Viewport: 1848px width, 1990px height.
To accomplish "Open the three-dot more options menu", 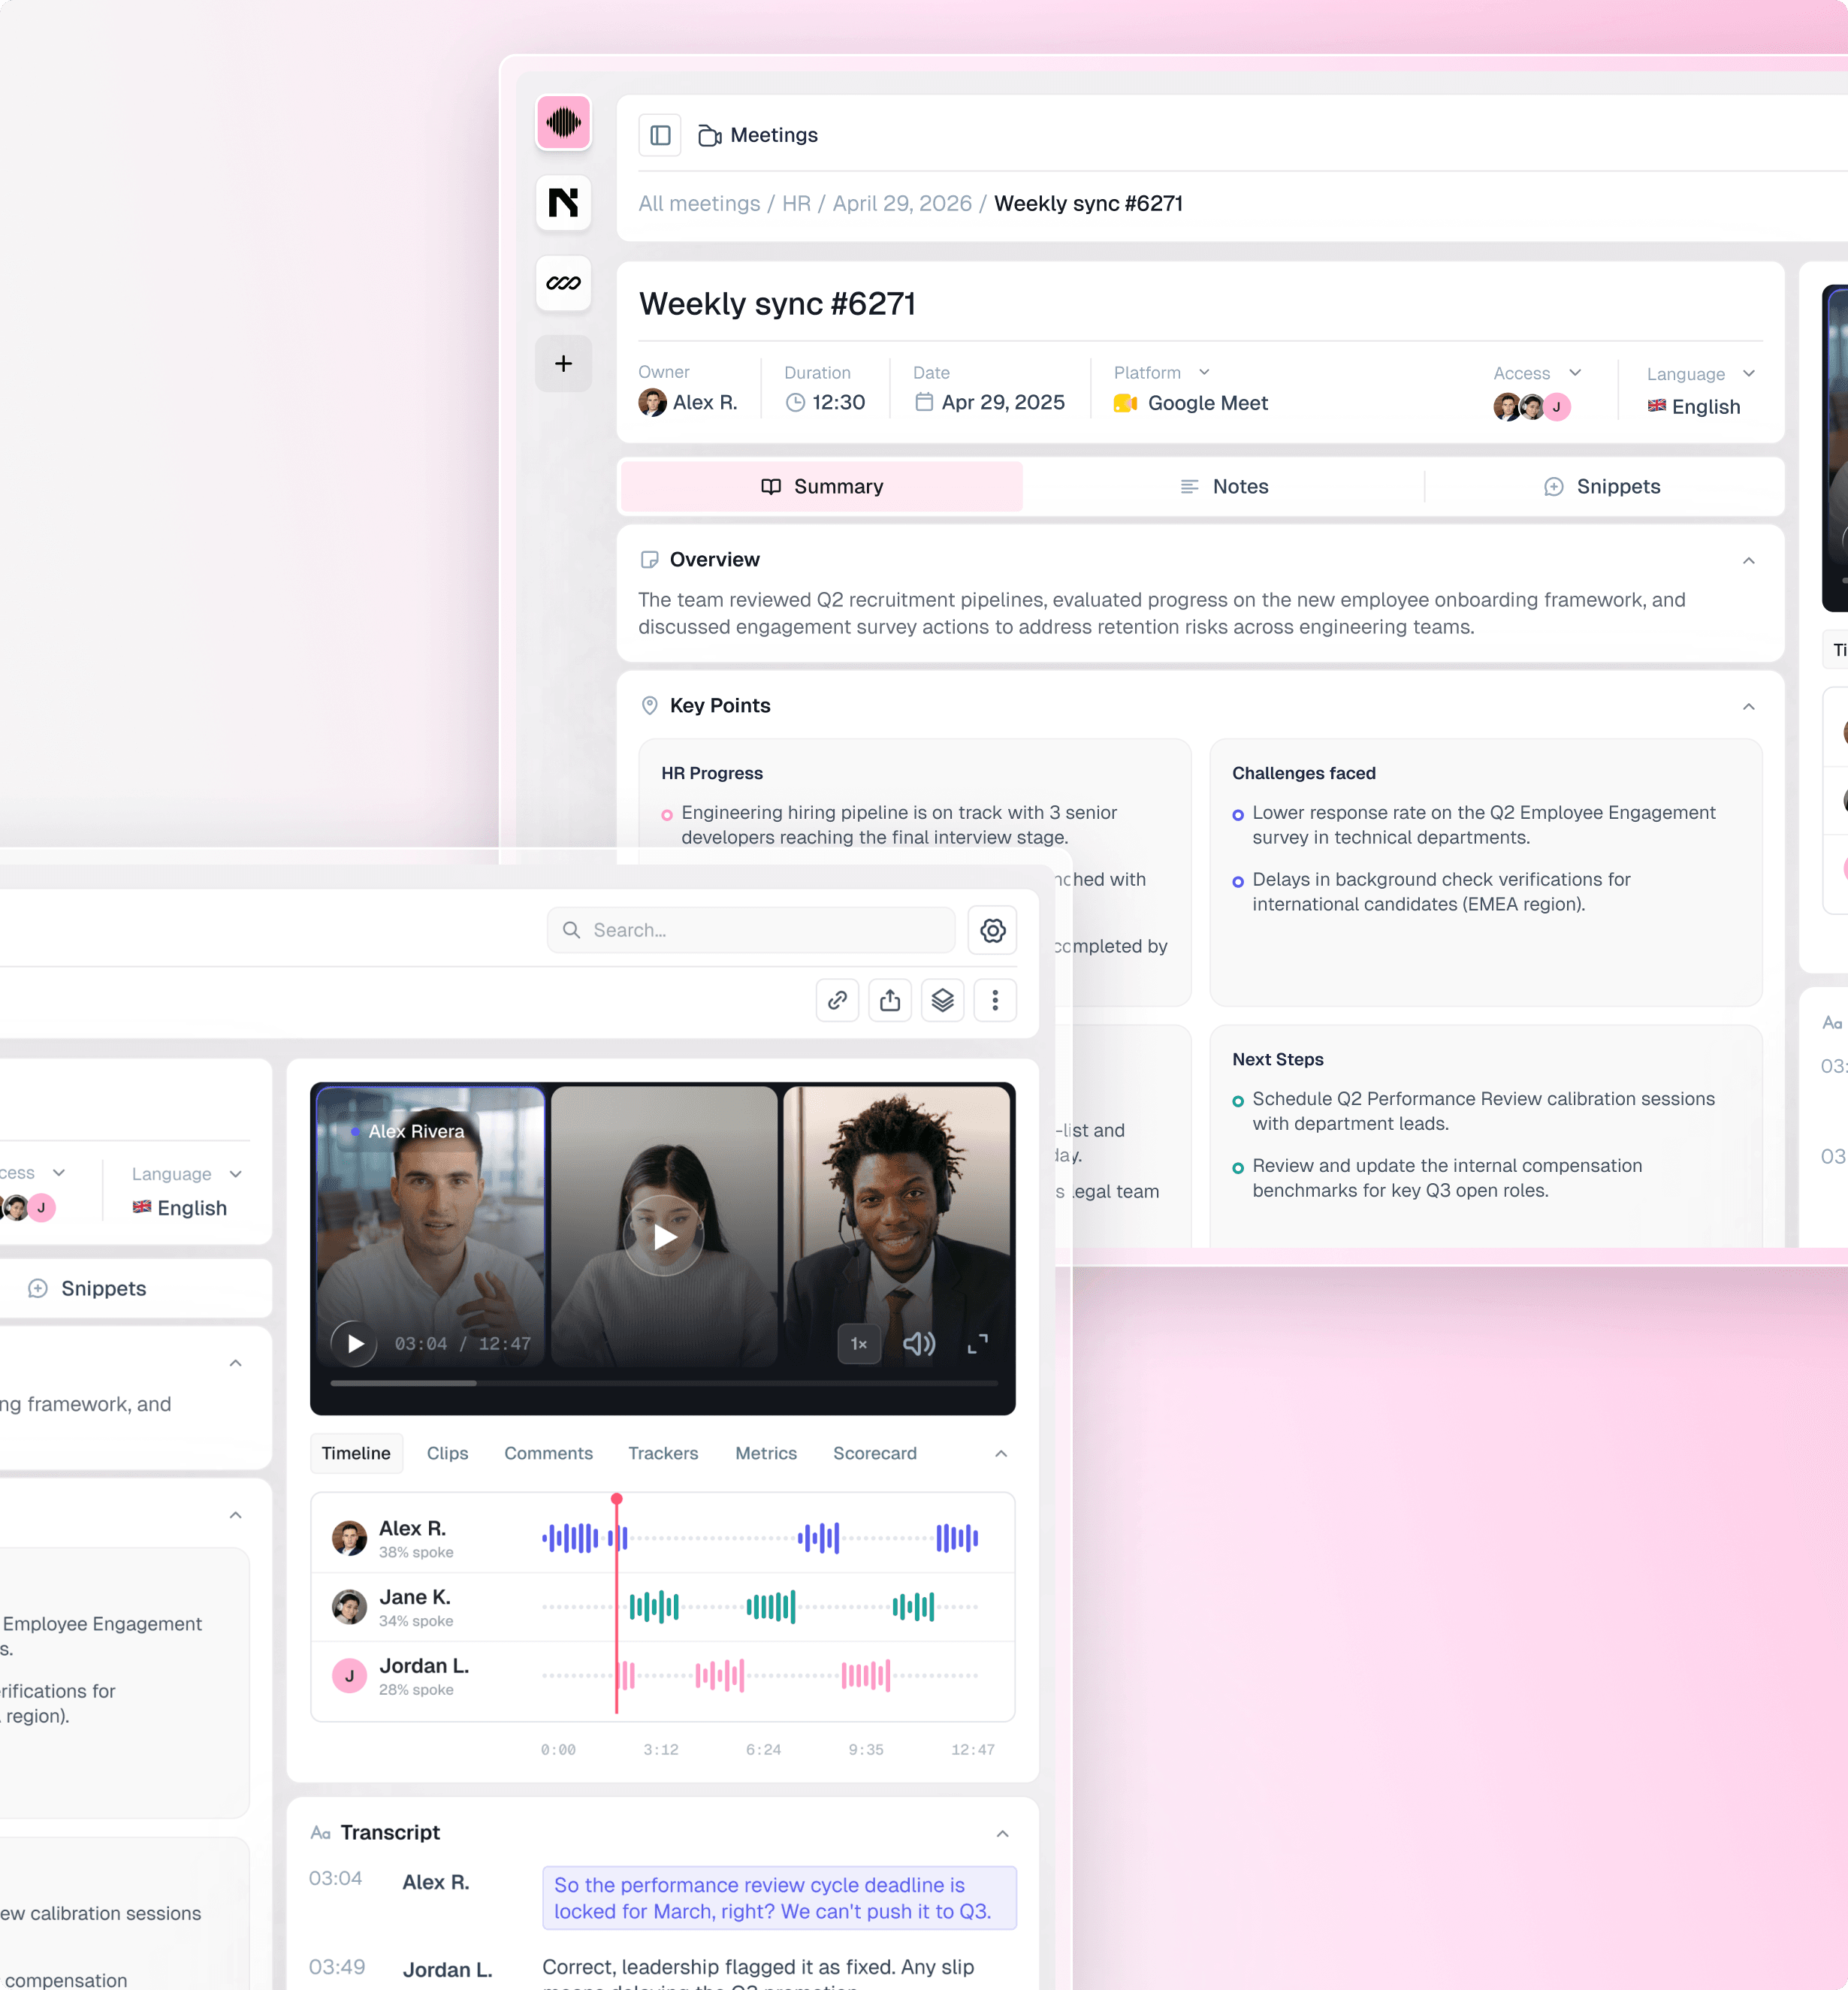I will [995, 1000].
